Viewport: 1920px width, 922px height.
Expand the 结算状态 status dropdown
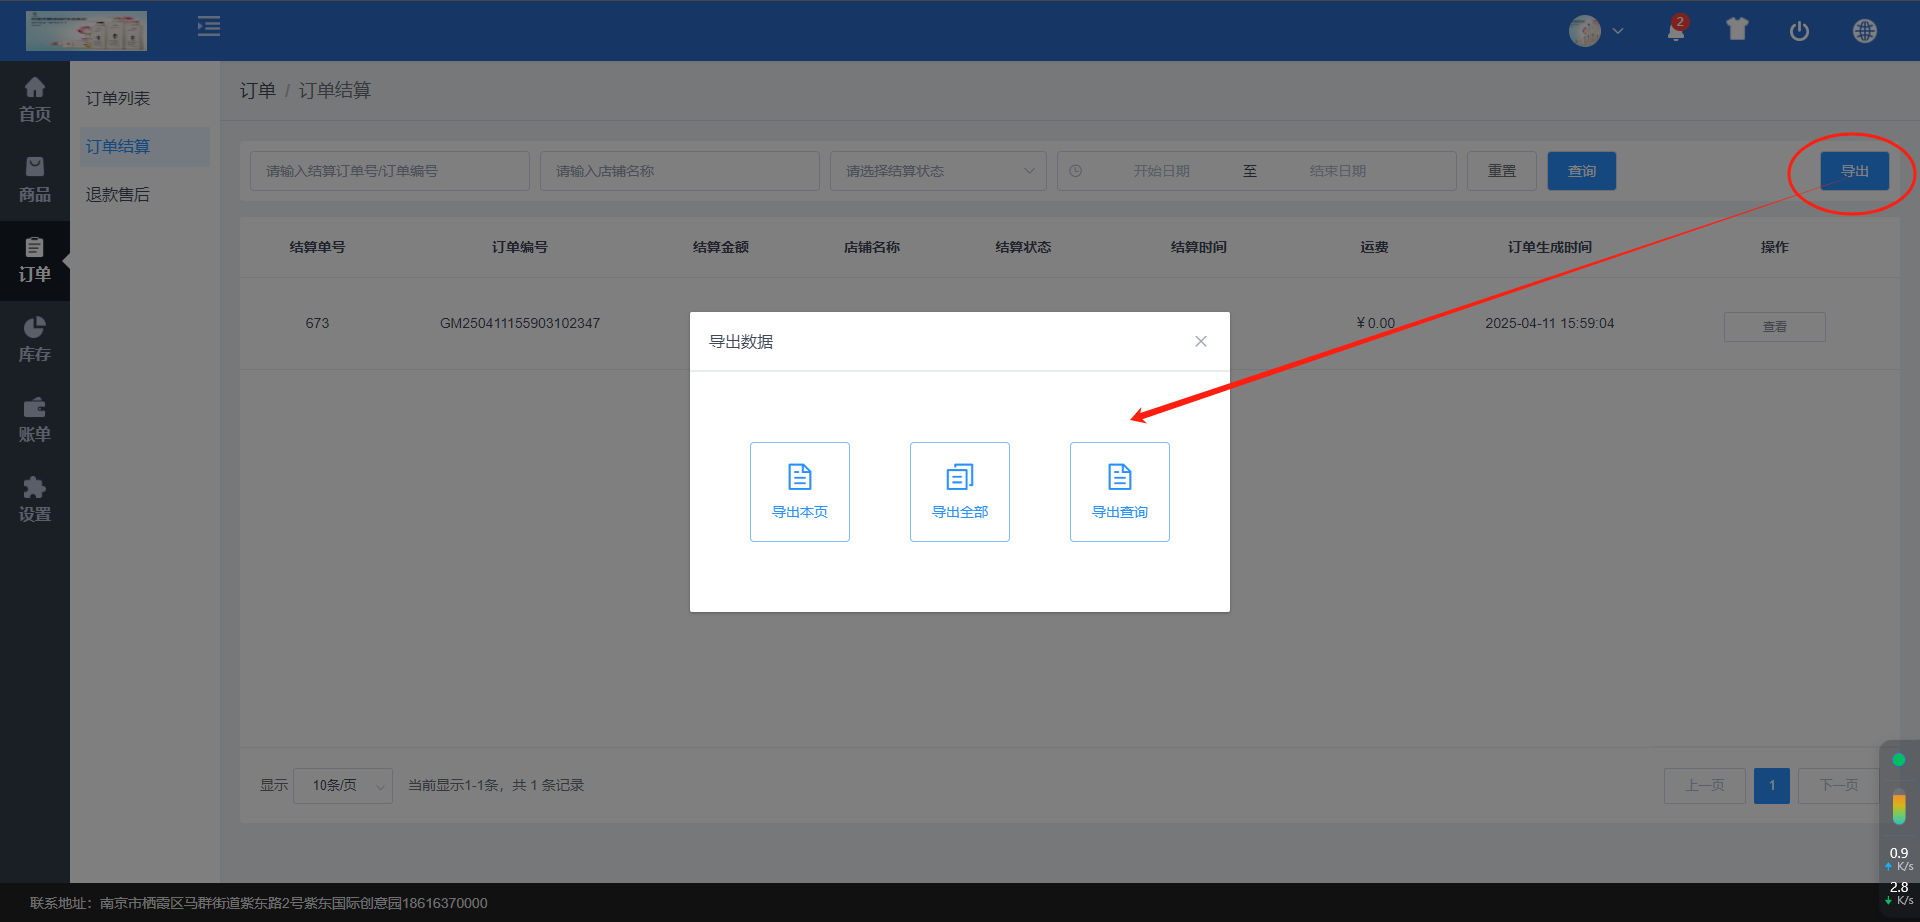[x=937, y=171]
